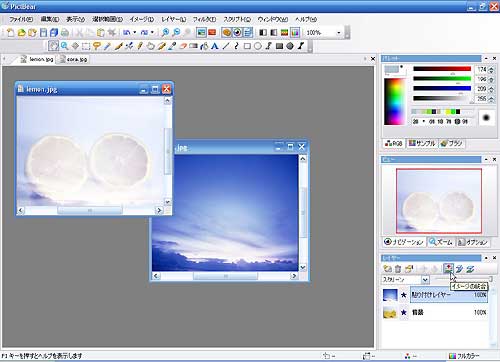Open the スクリーン blend mode dropdown
The image size is (500, 362).
click(425, 280)
